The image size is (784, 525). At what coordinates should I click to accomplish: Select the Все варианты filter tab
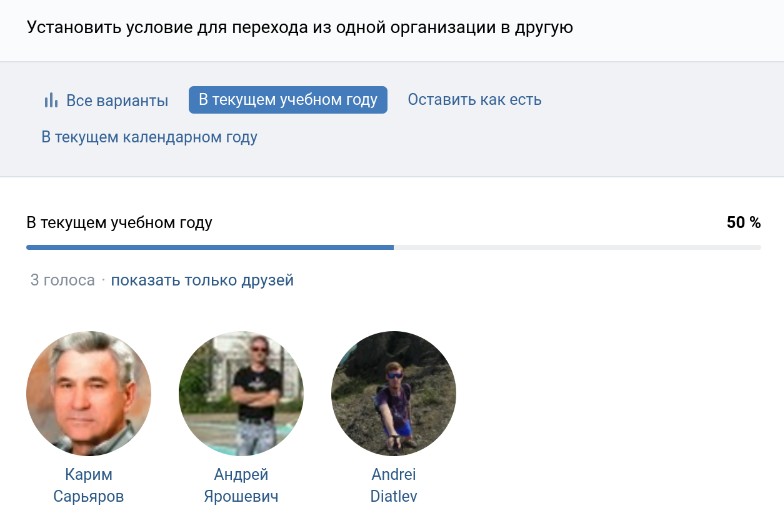click(x=116, y=100)
